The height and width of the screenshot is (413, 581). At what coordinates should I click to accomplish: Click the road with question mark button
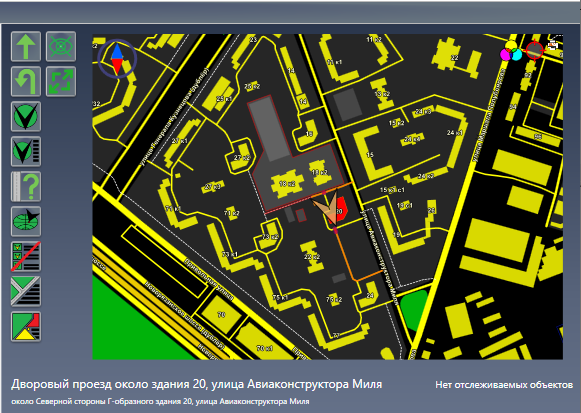26,186
